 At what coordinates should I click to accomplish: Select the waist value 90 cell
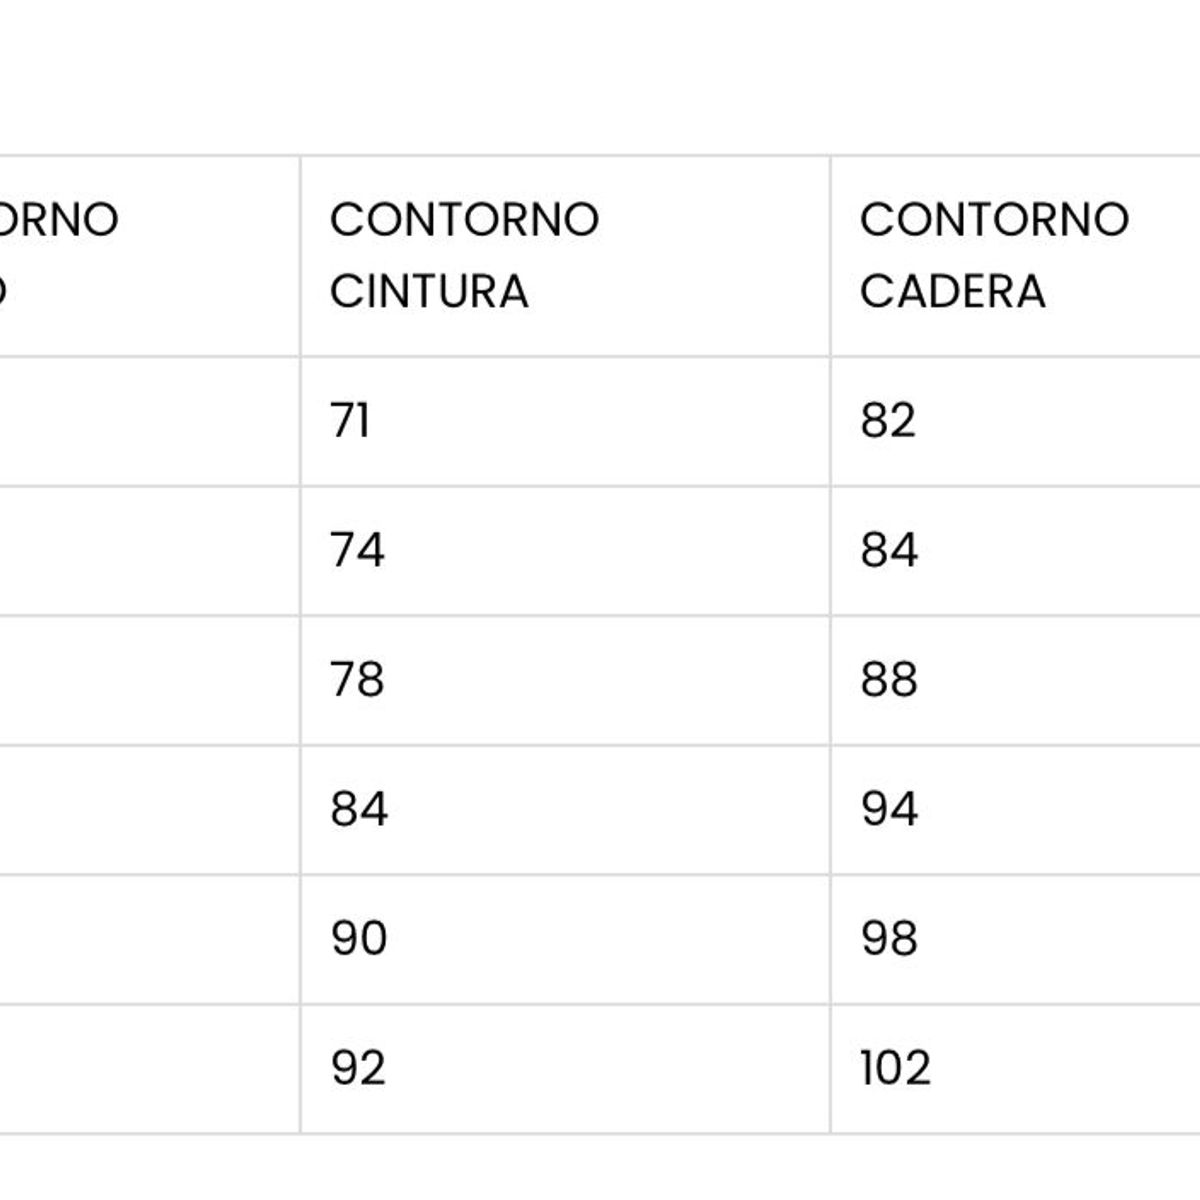click(359, 939)
